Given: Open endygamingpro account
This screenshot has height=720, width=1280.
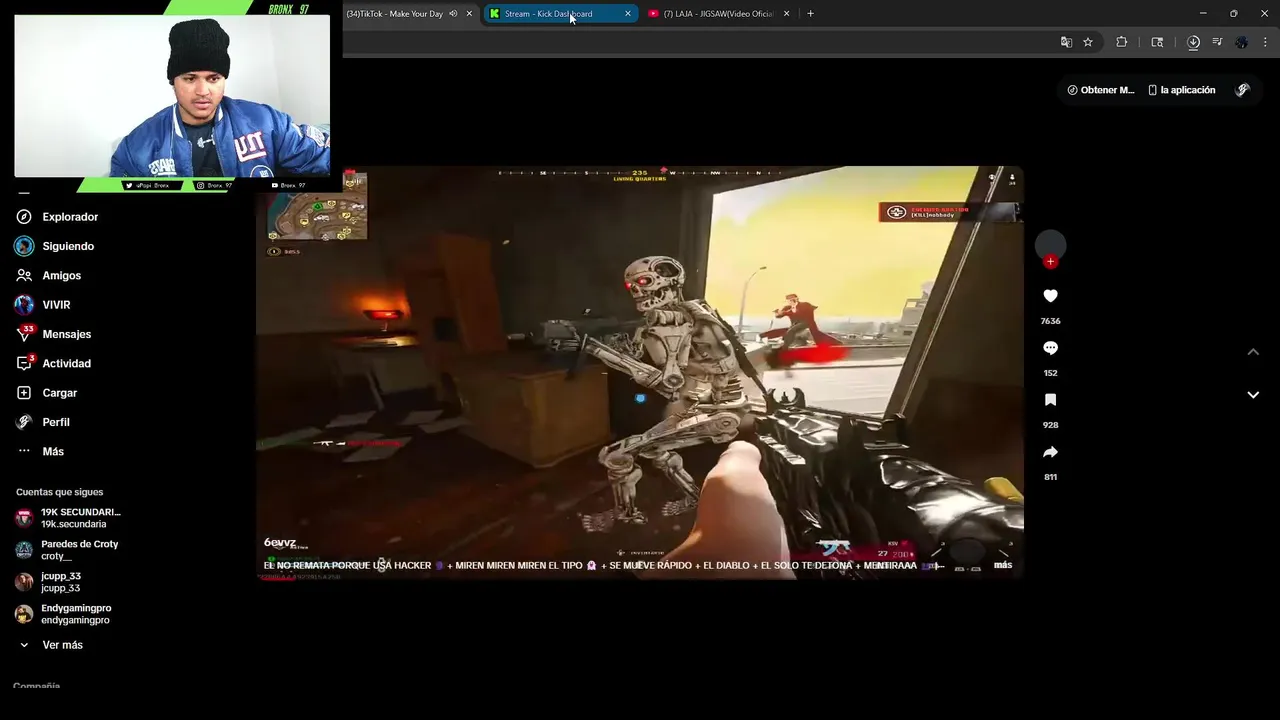Looking at the screenshot, I should pyautogui.click(x=63, y=614).
